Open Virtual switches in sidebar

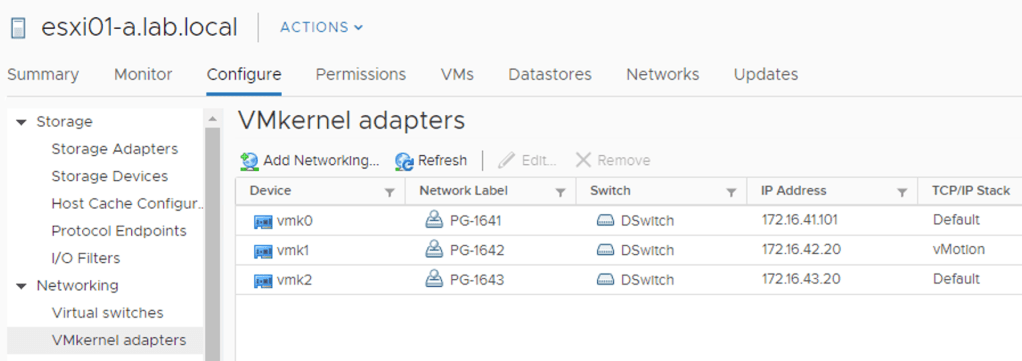click(108, 313)
